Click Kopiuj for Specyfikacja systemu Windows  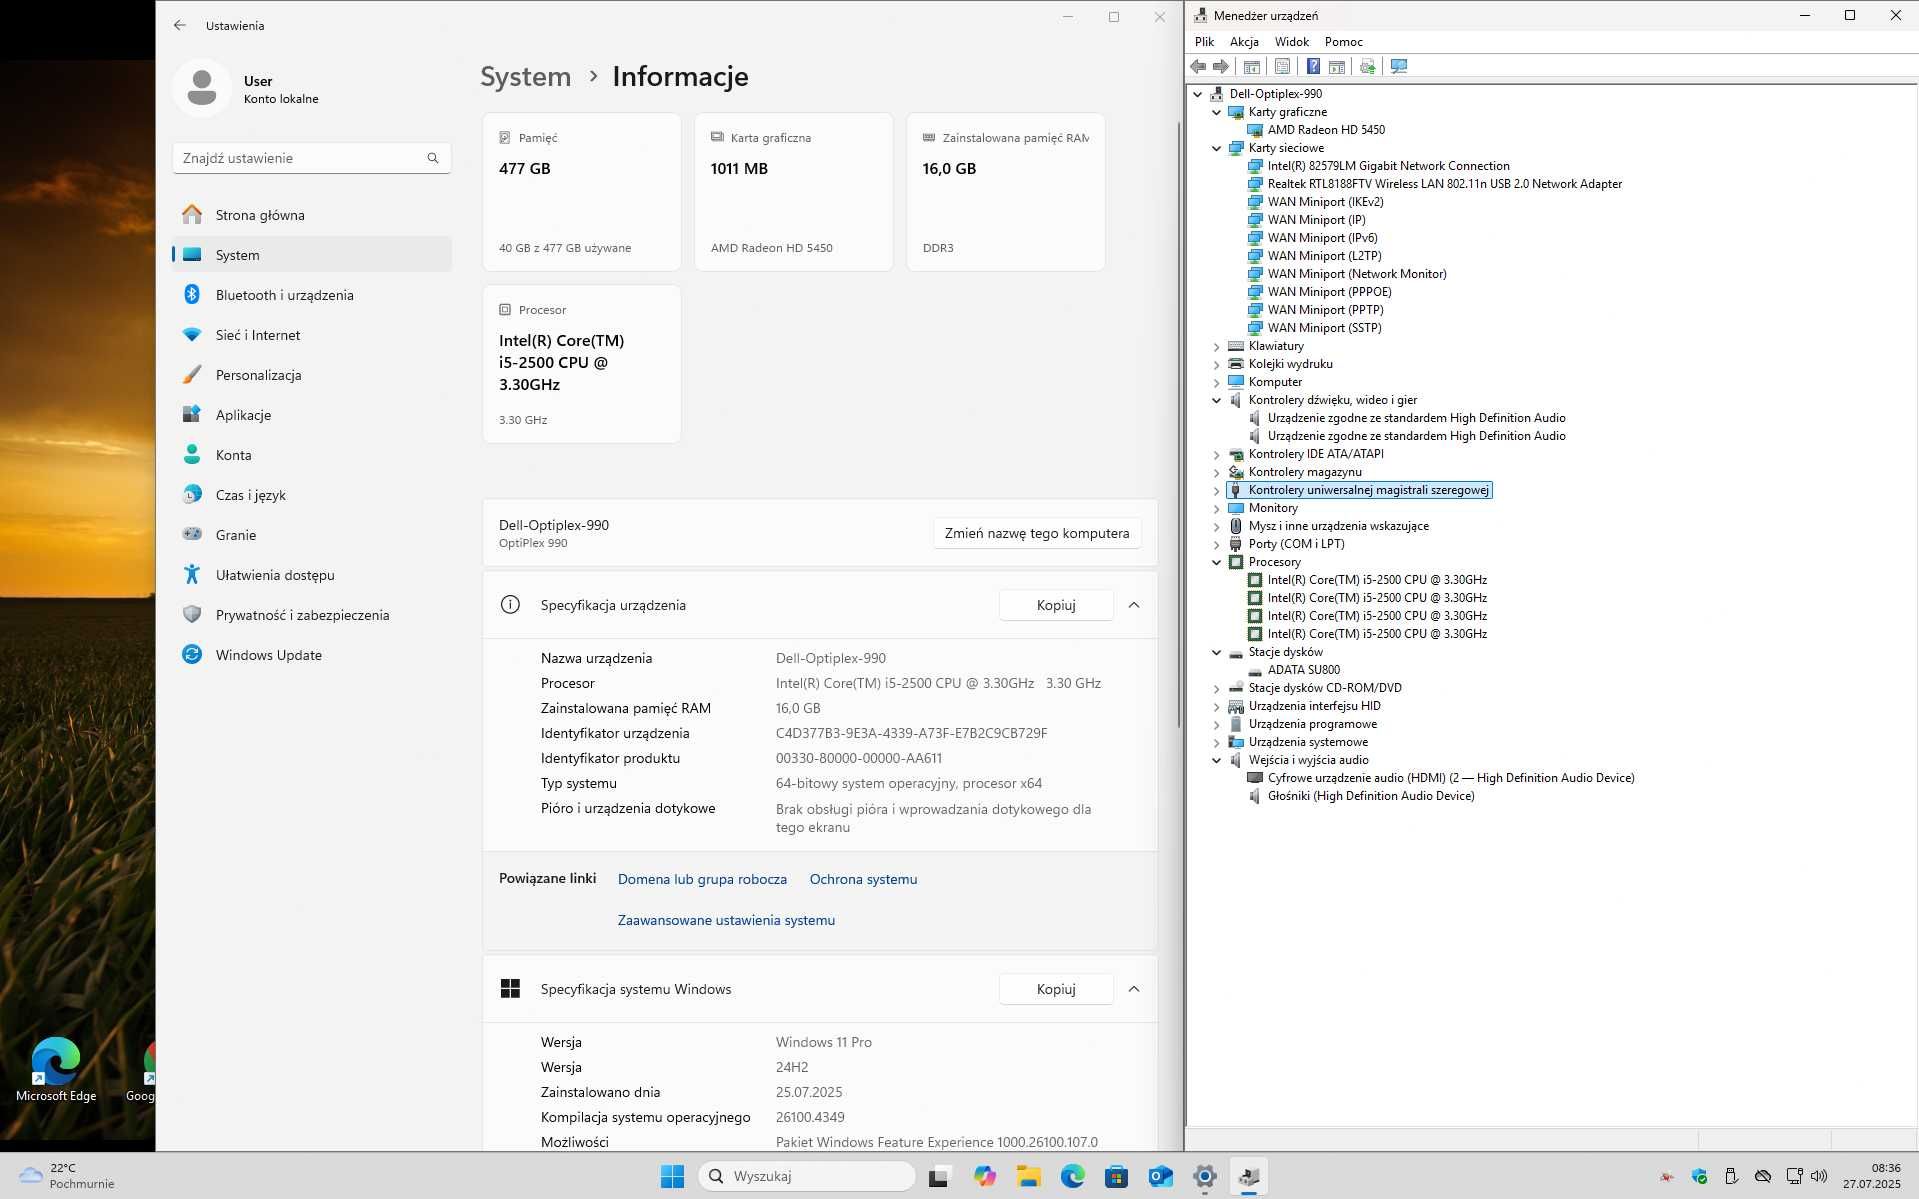[x=1056, y=989]
